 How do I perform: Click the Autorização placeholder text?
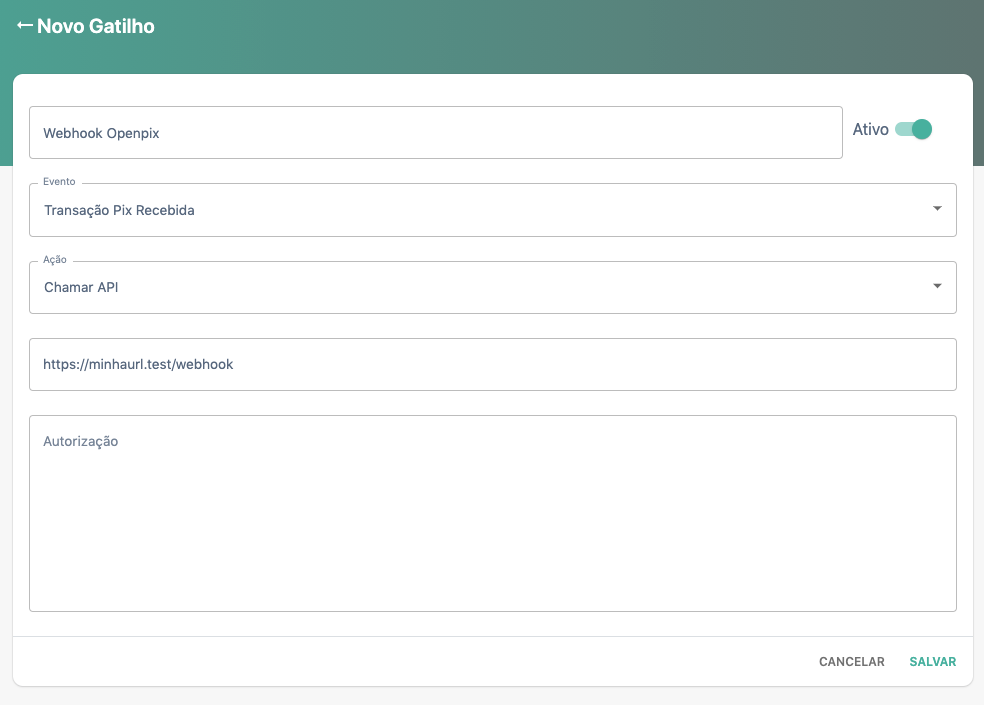[81, 441]
